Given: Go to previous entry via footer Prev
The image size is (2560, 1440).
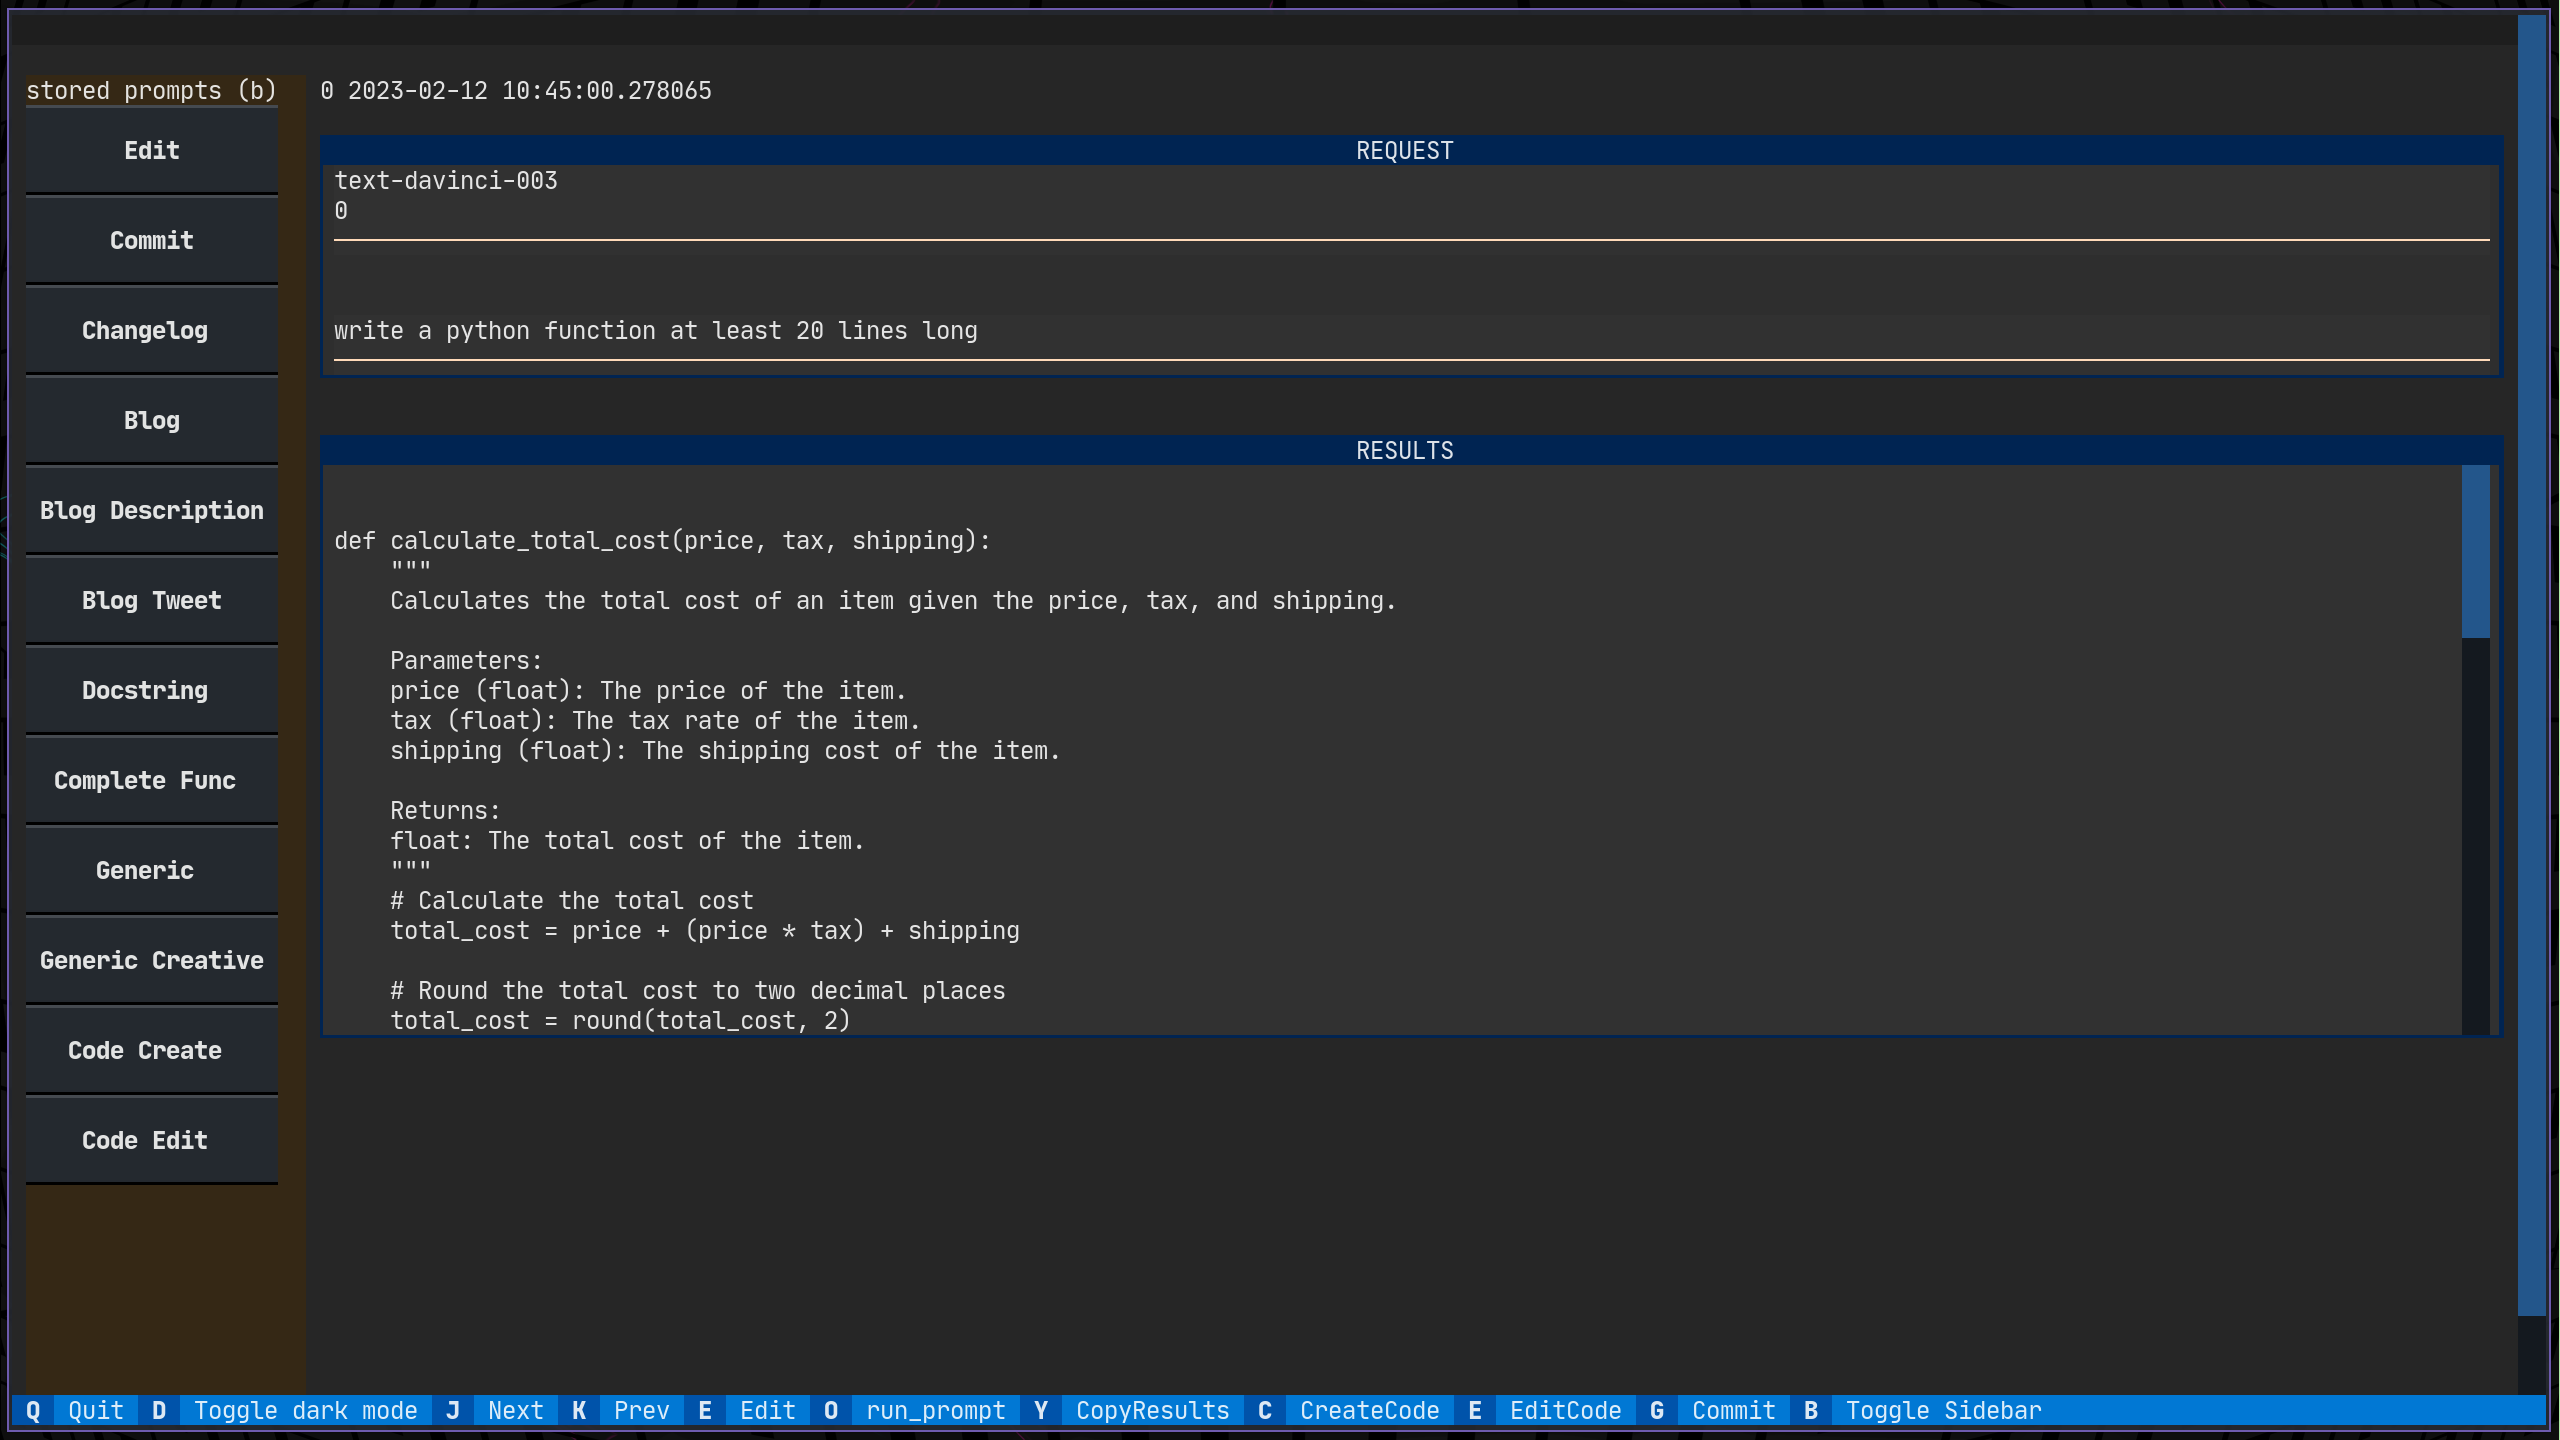Looking at the screenshot, I should [x=642, y=1410].
